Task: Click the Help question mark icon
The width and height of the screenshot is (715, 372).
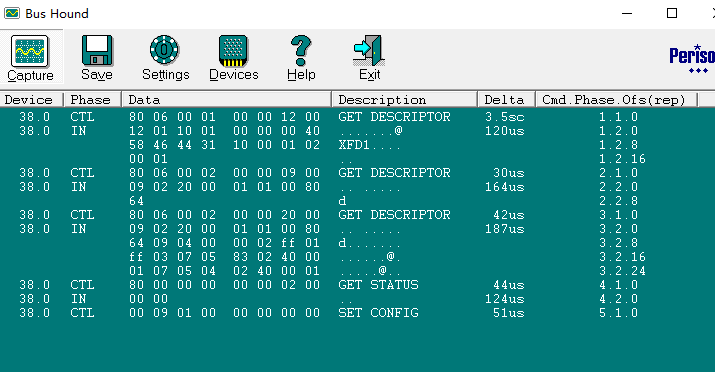Action: tap(301, 51)
